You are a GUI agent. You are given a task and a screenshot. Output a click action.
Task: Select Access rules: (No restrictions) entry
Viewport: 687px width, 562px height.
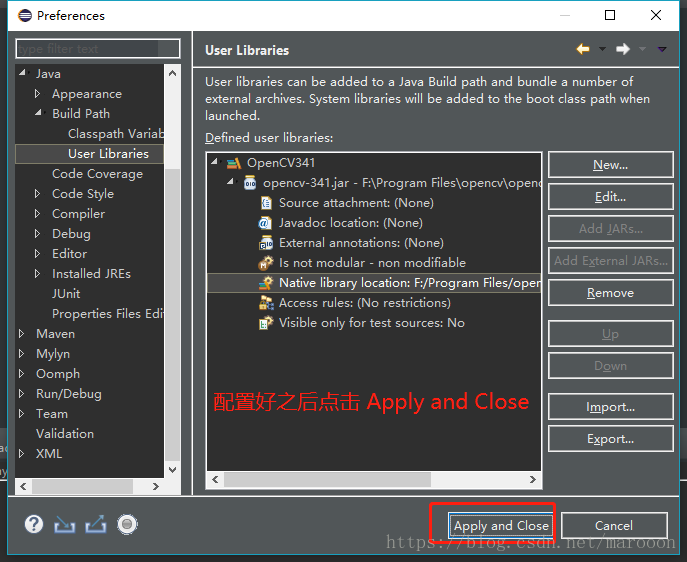pos(365,303)
